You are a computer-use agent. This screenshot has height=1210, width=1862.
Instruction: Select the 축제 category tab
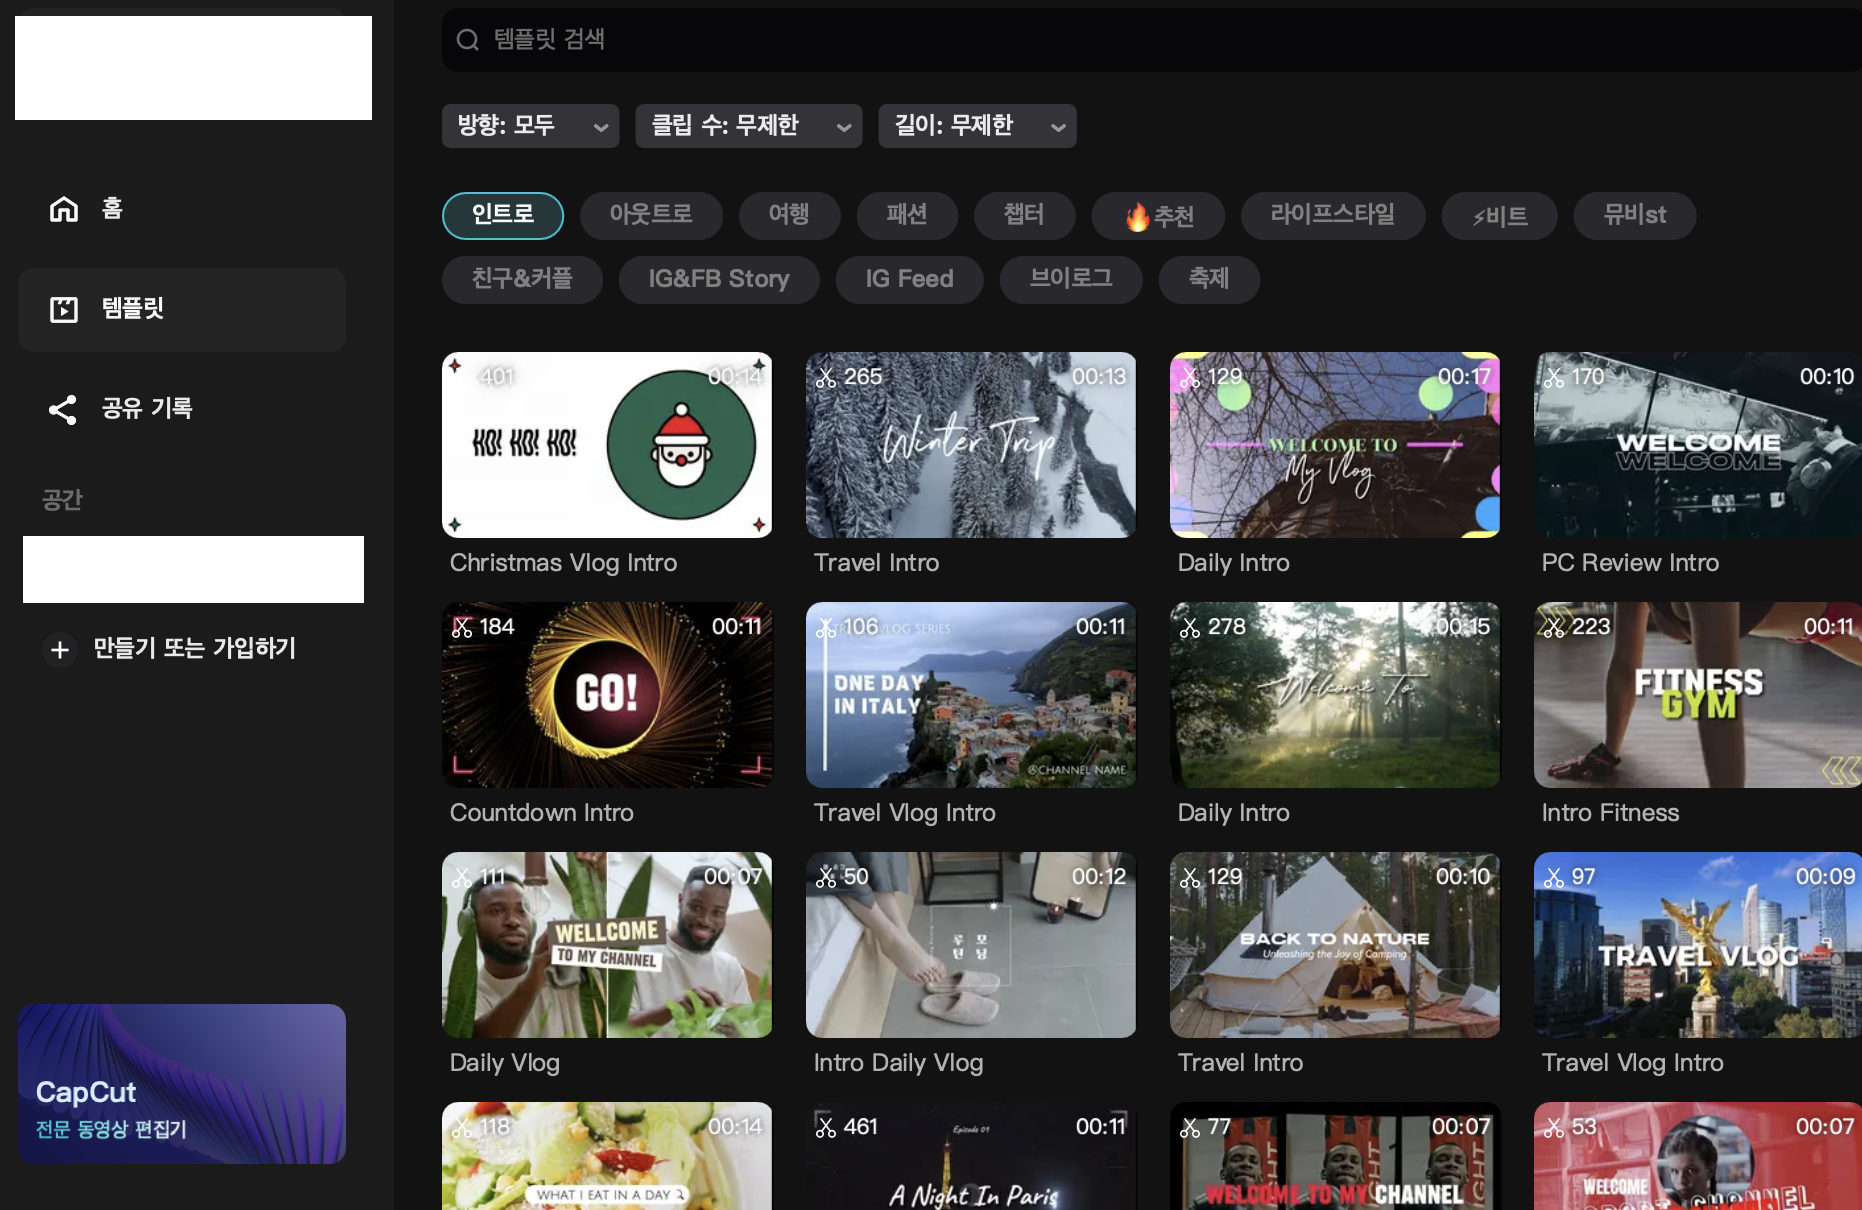[1209, 279]
